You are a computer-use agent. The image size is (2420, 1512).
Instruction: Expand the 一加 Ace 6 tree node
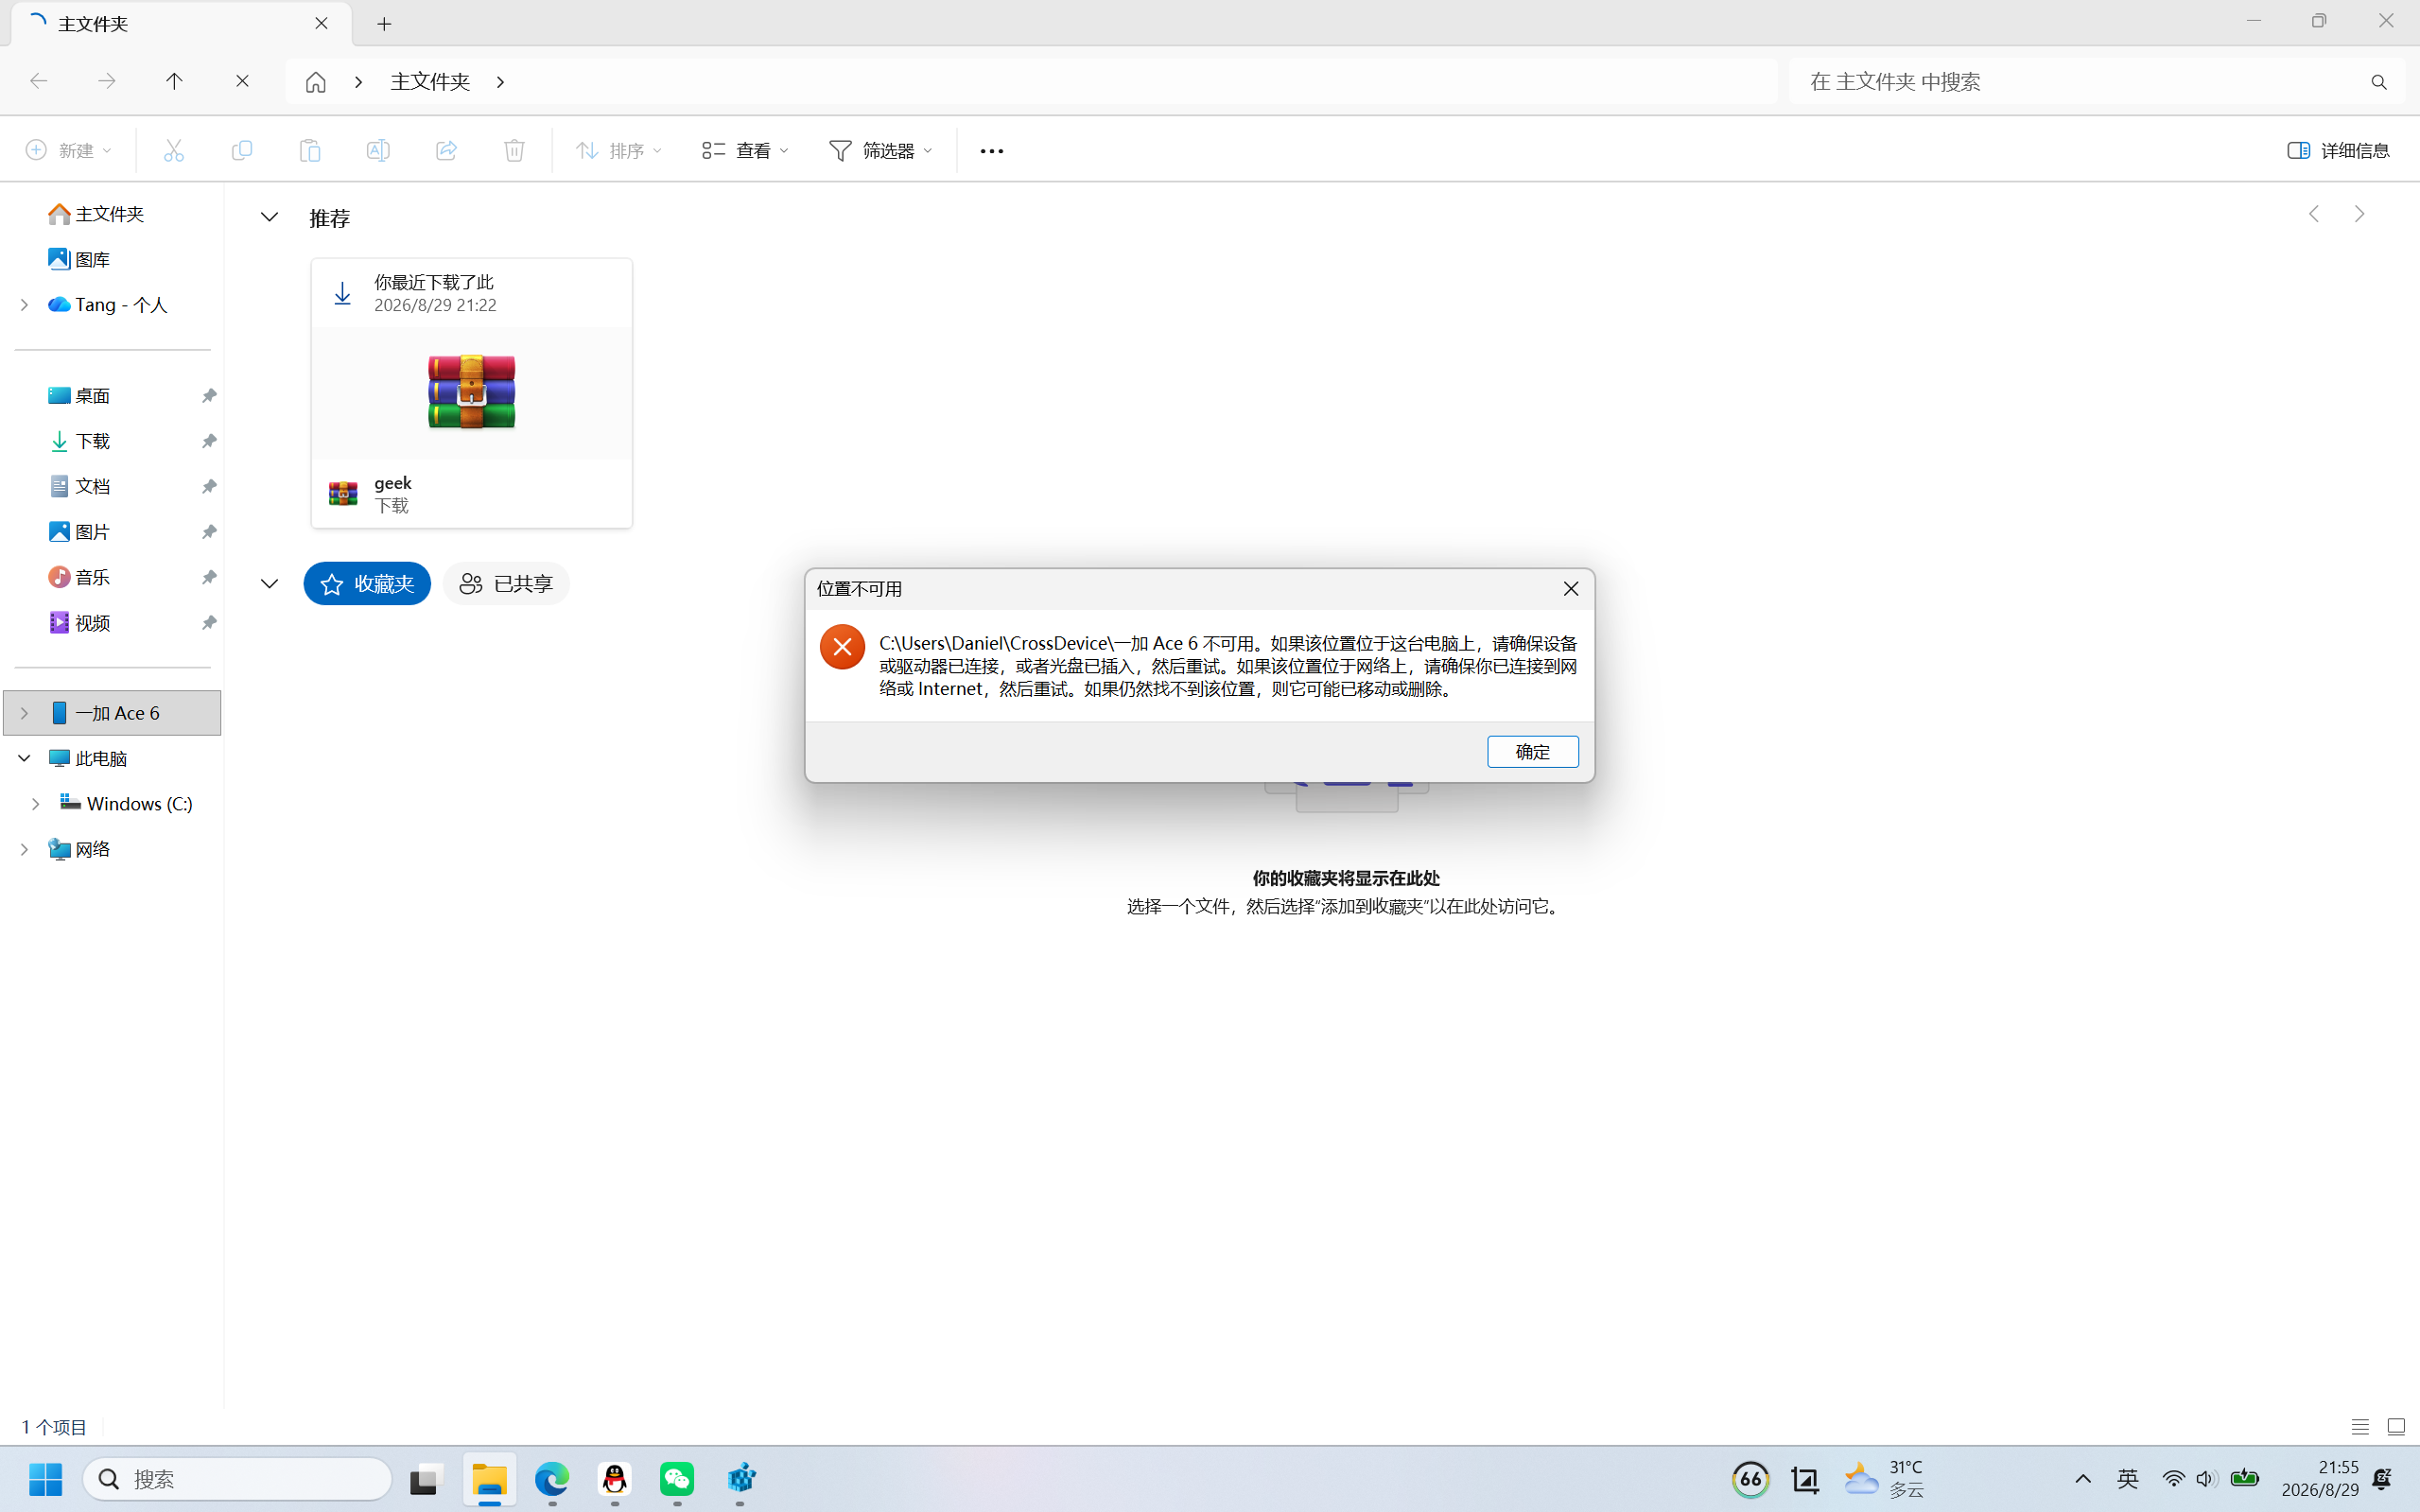pyautogui.click(x=25, y=713)
